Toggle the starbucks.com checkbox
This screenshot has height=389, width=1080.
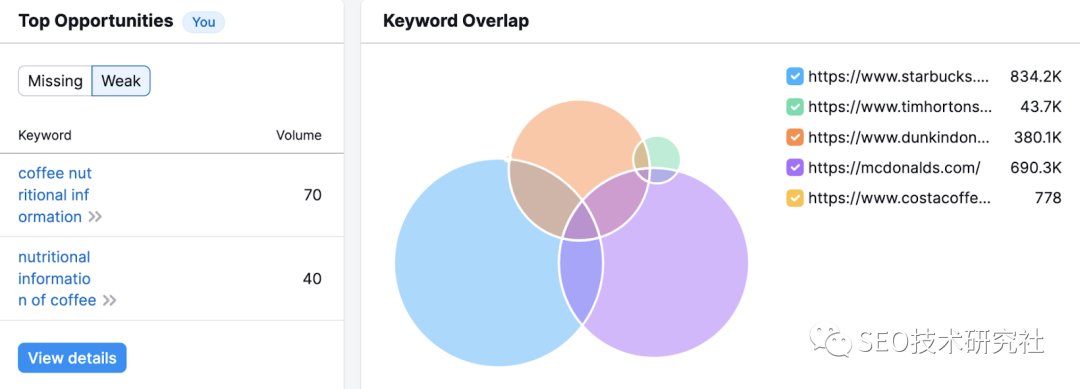tap(795, 76)
